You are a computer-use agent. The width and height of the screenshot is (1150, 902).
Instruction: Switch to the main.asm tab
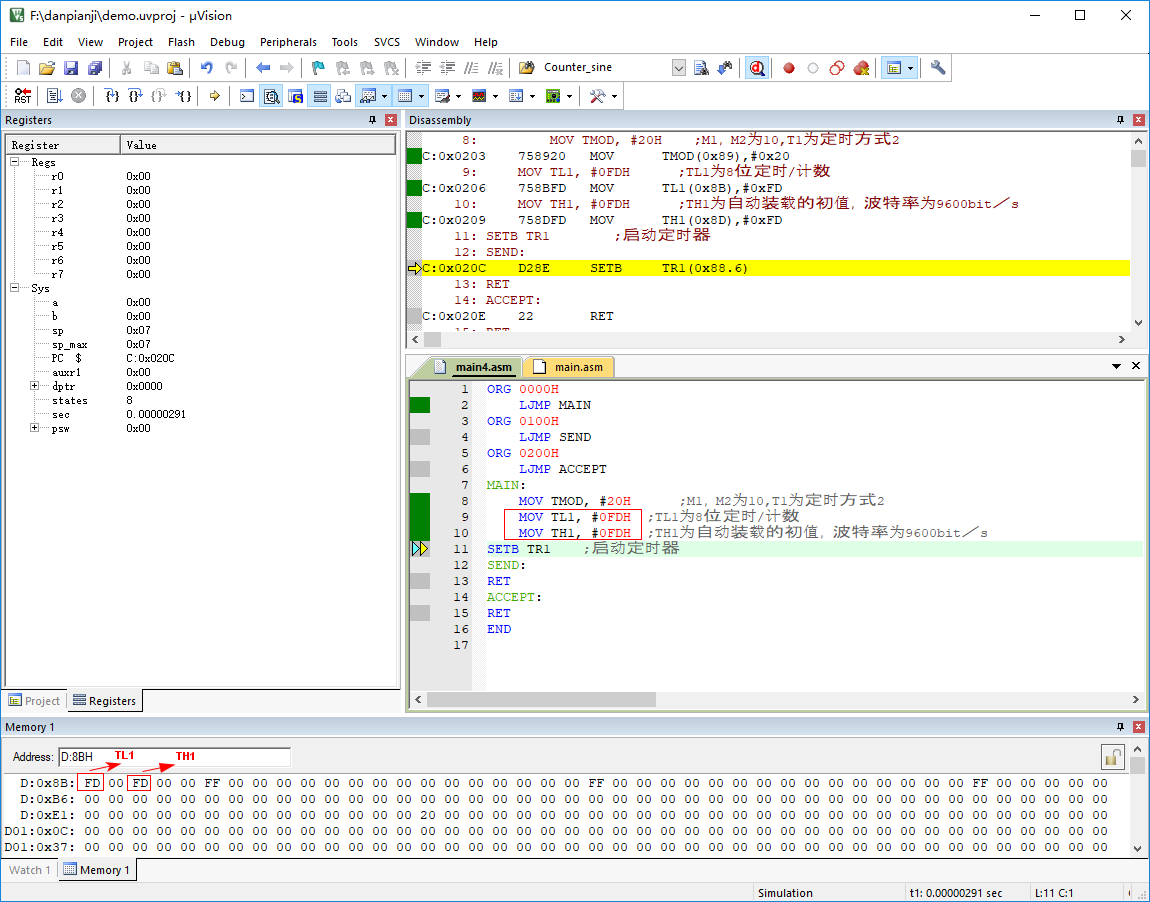tap(570, 367)
